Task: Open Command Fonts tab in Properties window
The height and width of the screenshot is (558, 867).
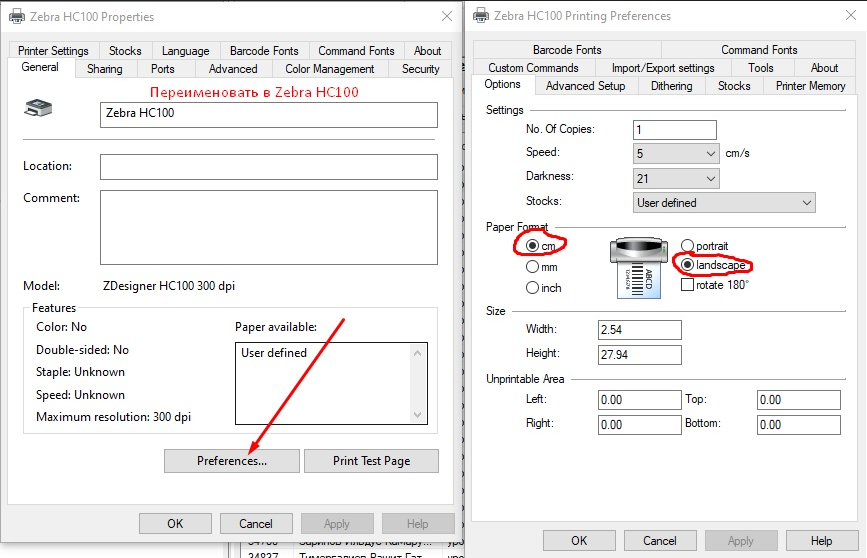Action: tap(356, 51)
